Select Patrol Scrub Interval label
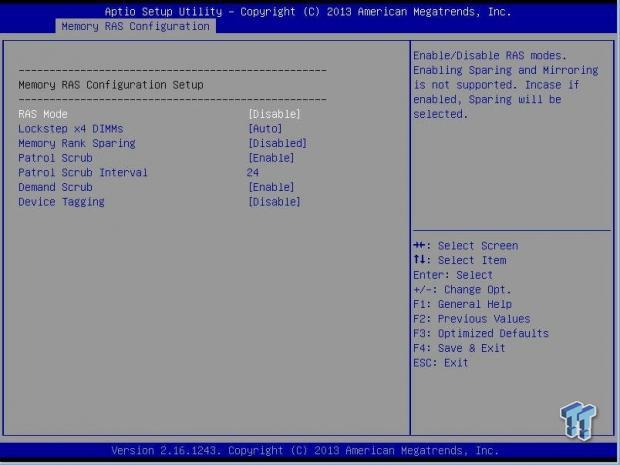620x465 pixels. 83,173
